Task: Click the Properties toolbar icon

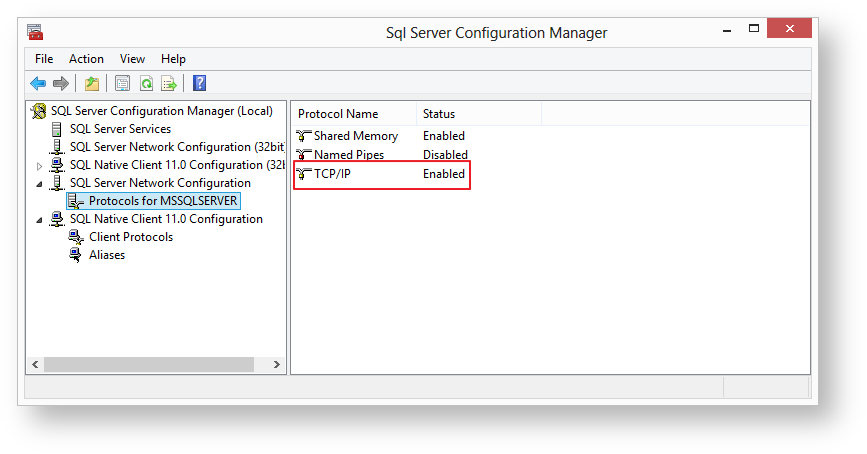Action: pyautogui.click(x=122, y=83)
